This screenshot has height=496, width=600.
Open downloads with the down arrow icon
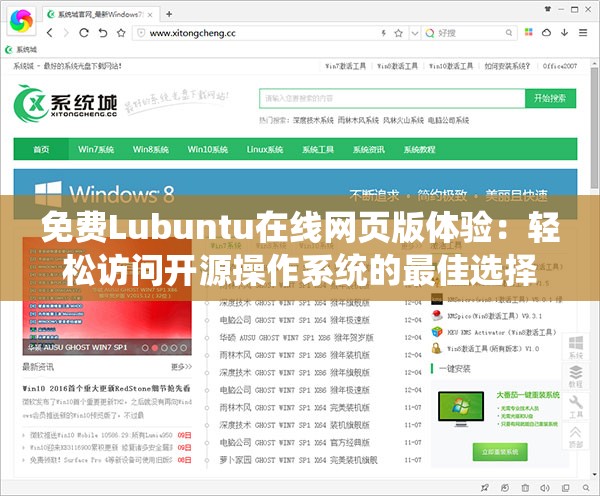pos(564,33)
